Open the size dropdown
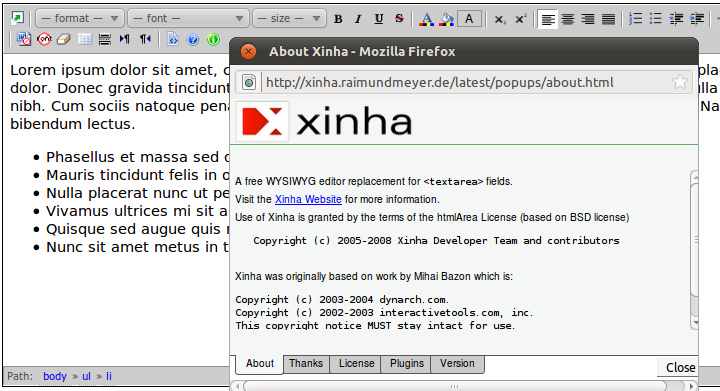This screenshot has height=391, width=720. (x=289, y=18)
